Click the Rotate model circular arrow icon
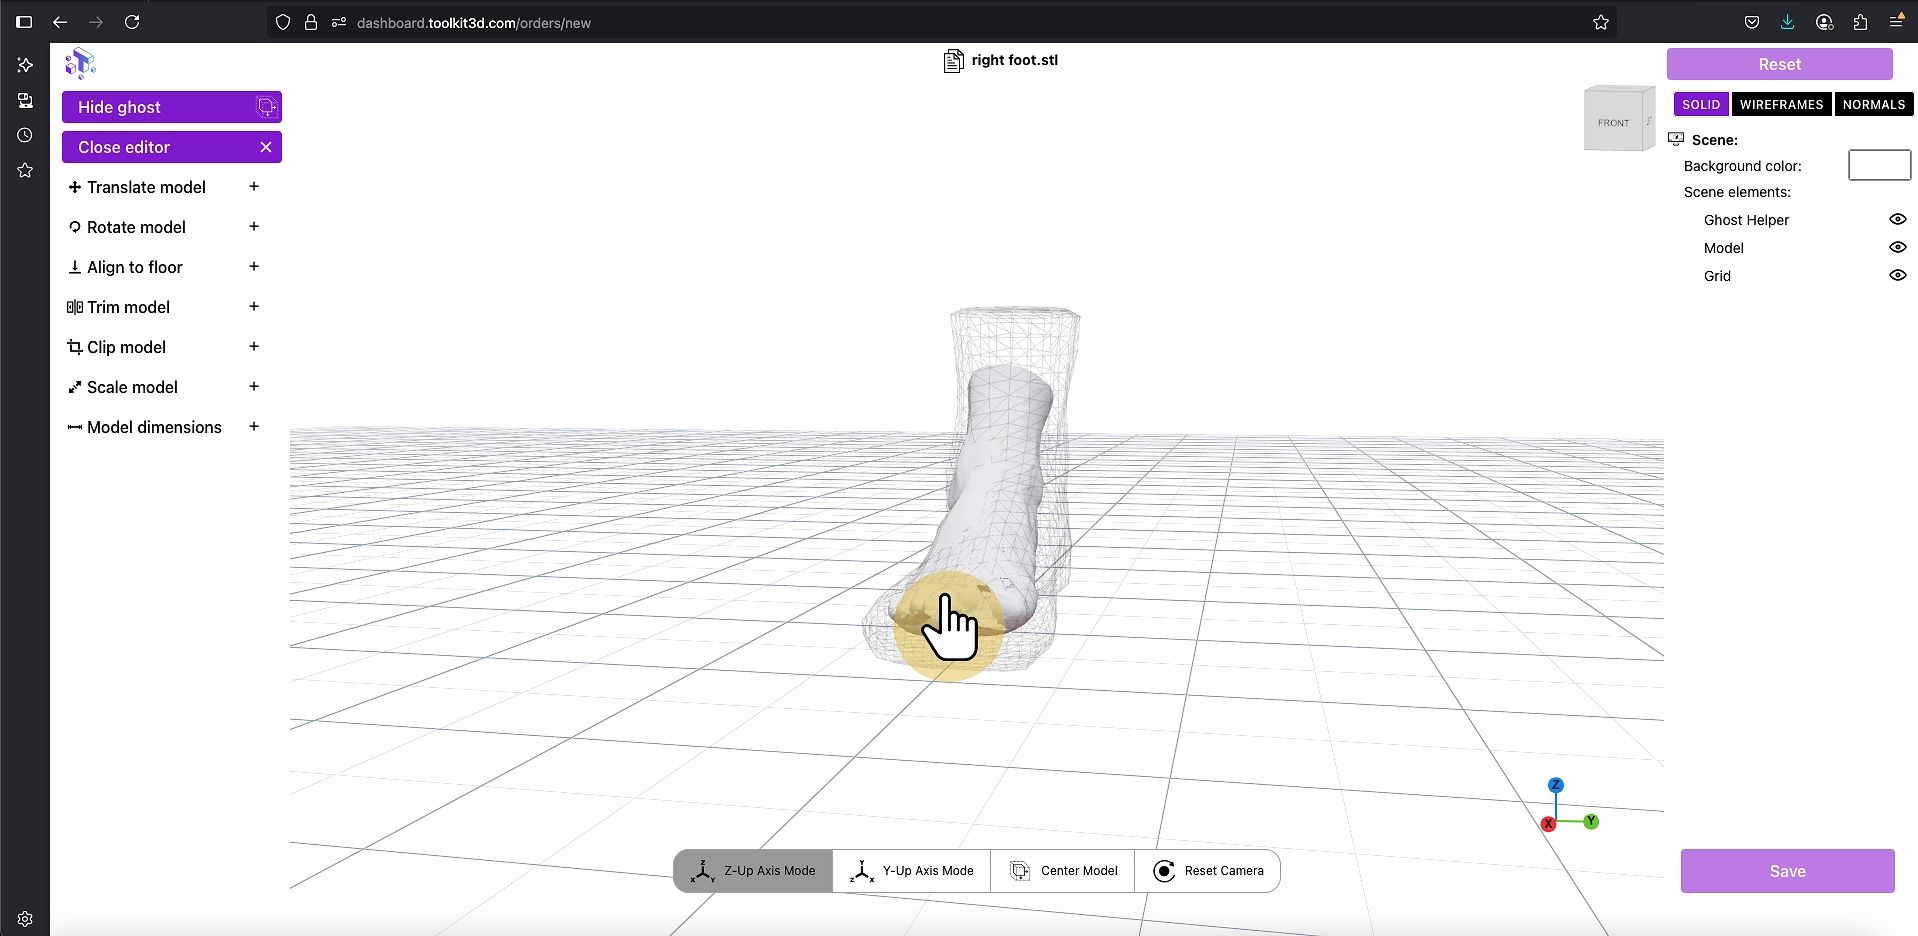 pyautogui.click(x=74, y=227)
